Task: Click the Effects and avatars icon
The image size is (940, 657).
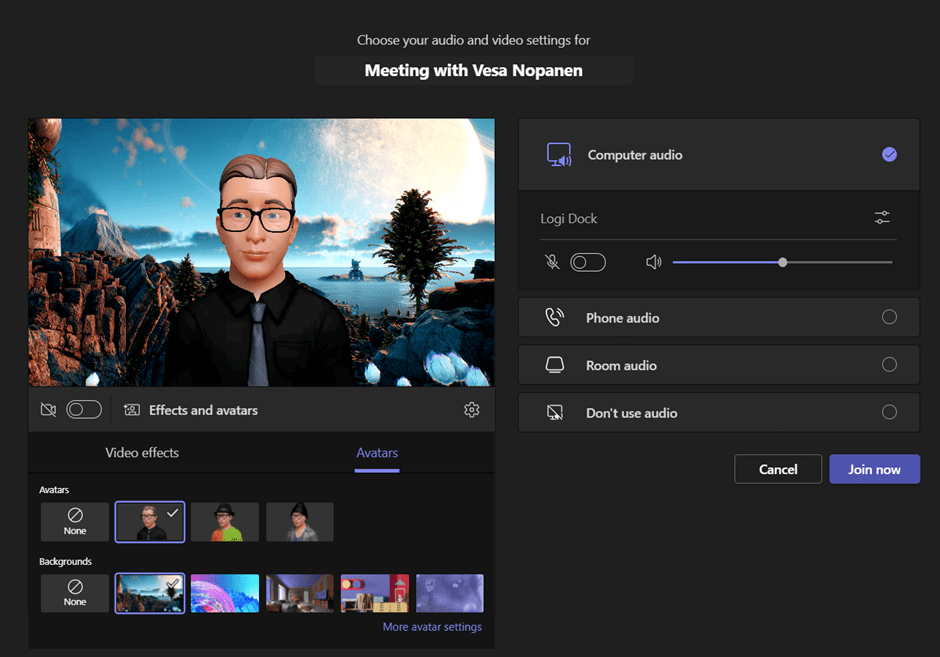Action: (132, 410)
